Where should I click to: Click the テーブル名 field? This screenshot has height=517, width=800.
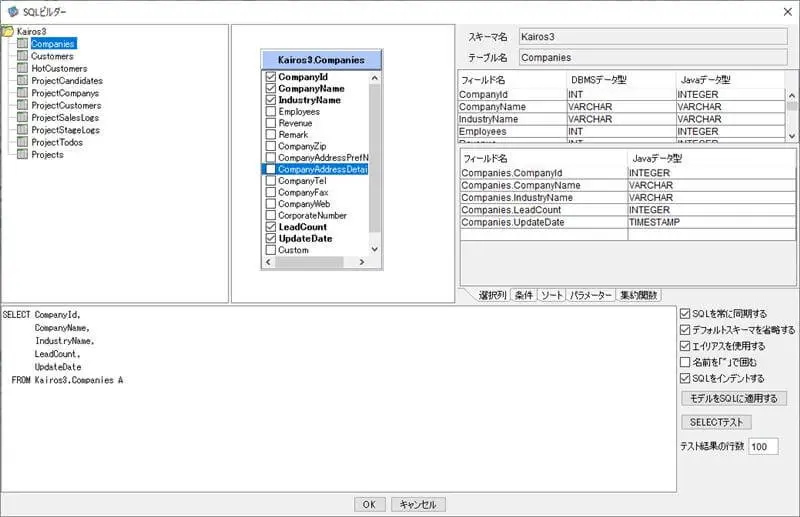pyautogui.click(x=653, y=58)
